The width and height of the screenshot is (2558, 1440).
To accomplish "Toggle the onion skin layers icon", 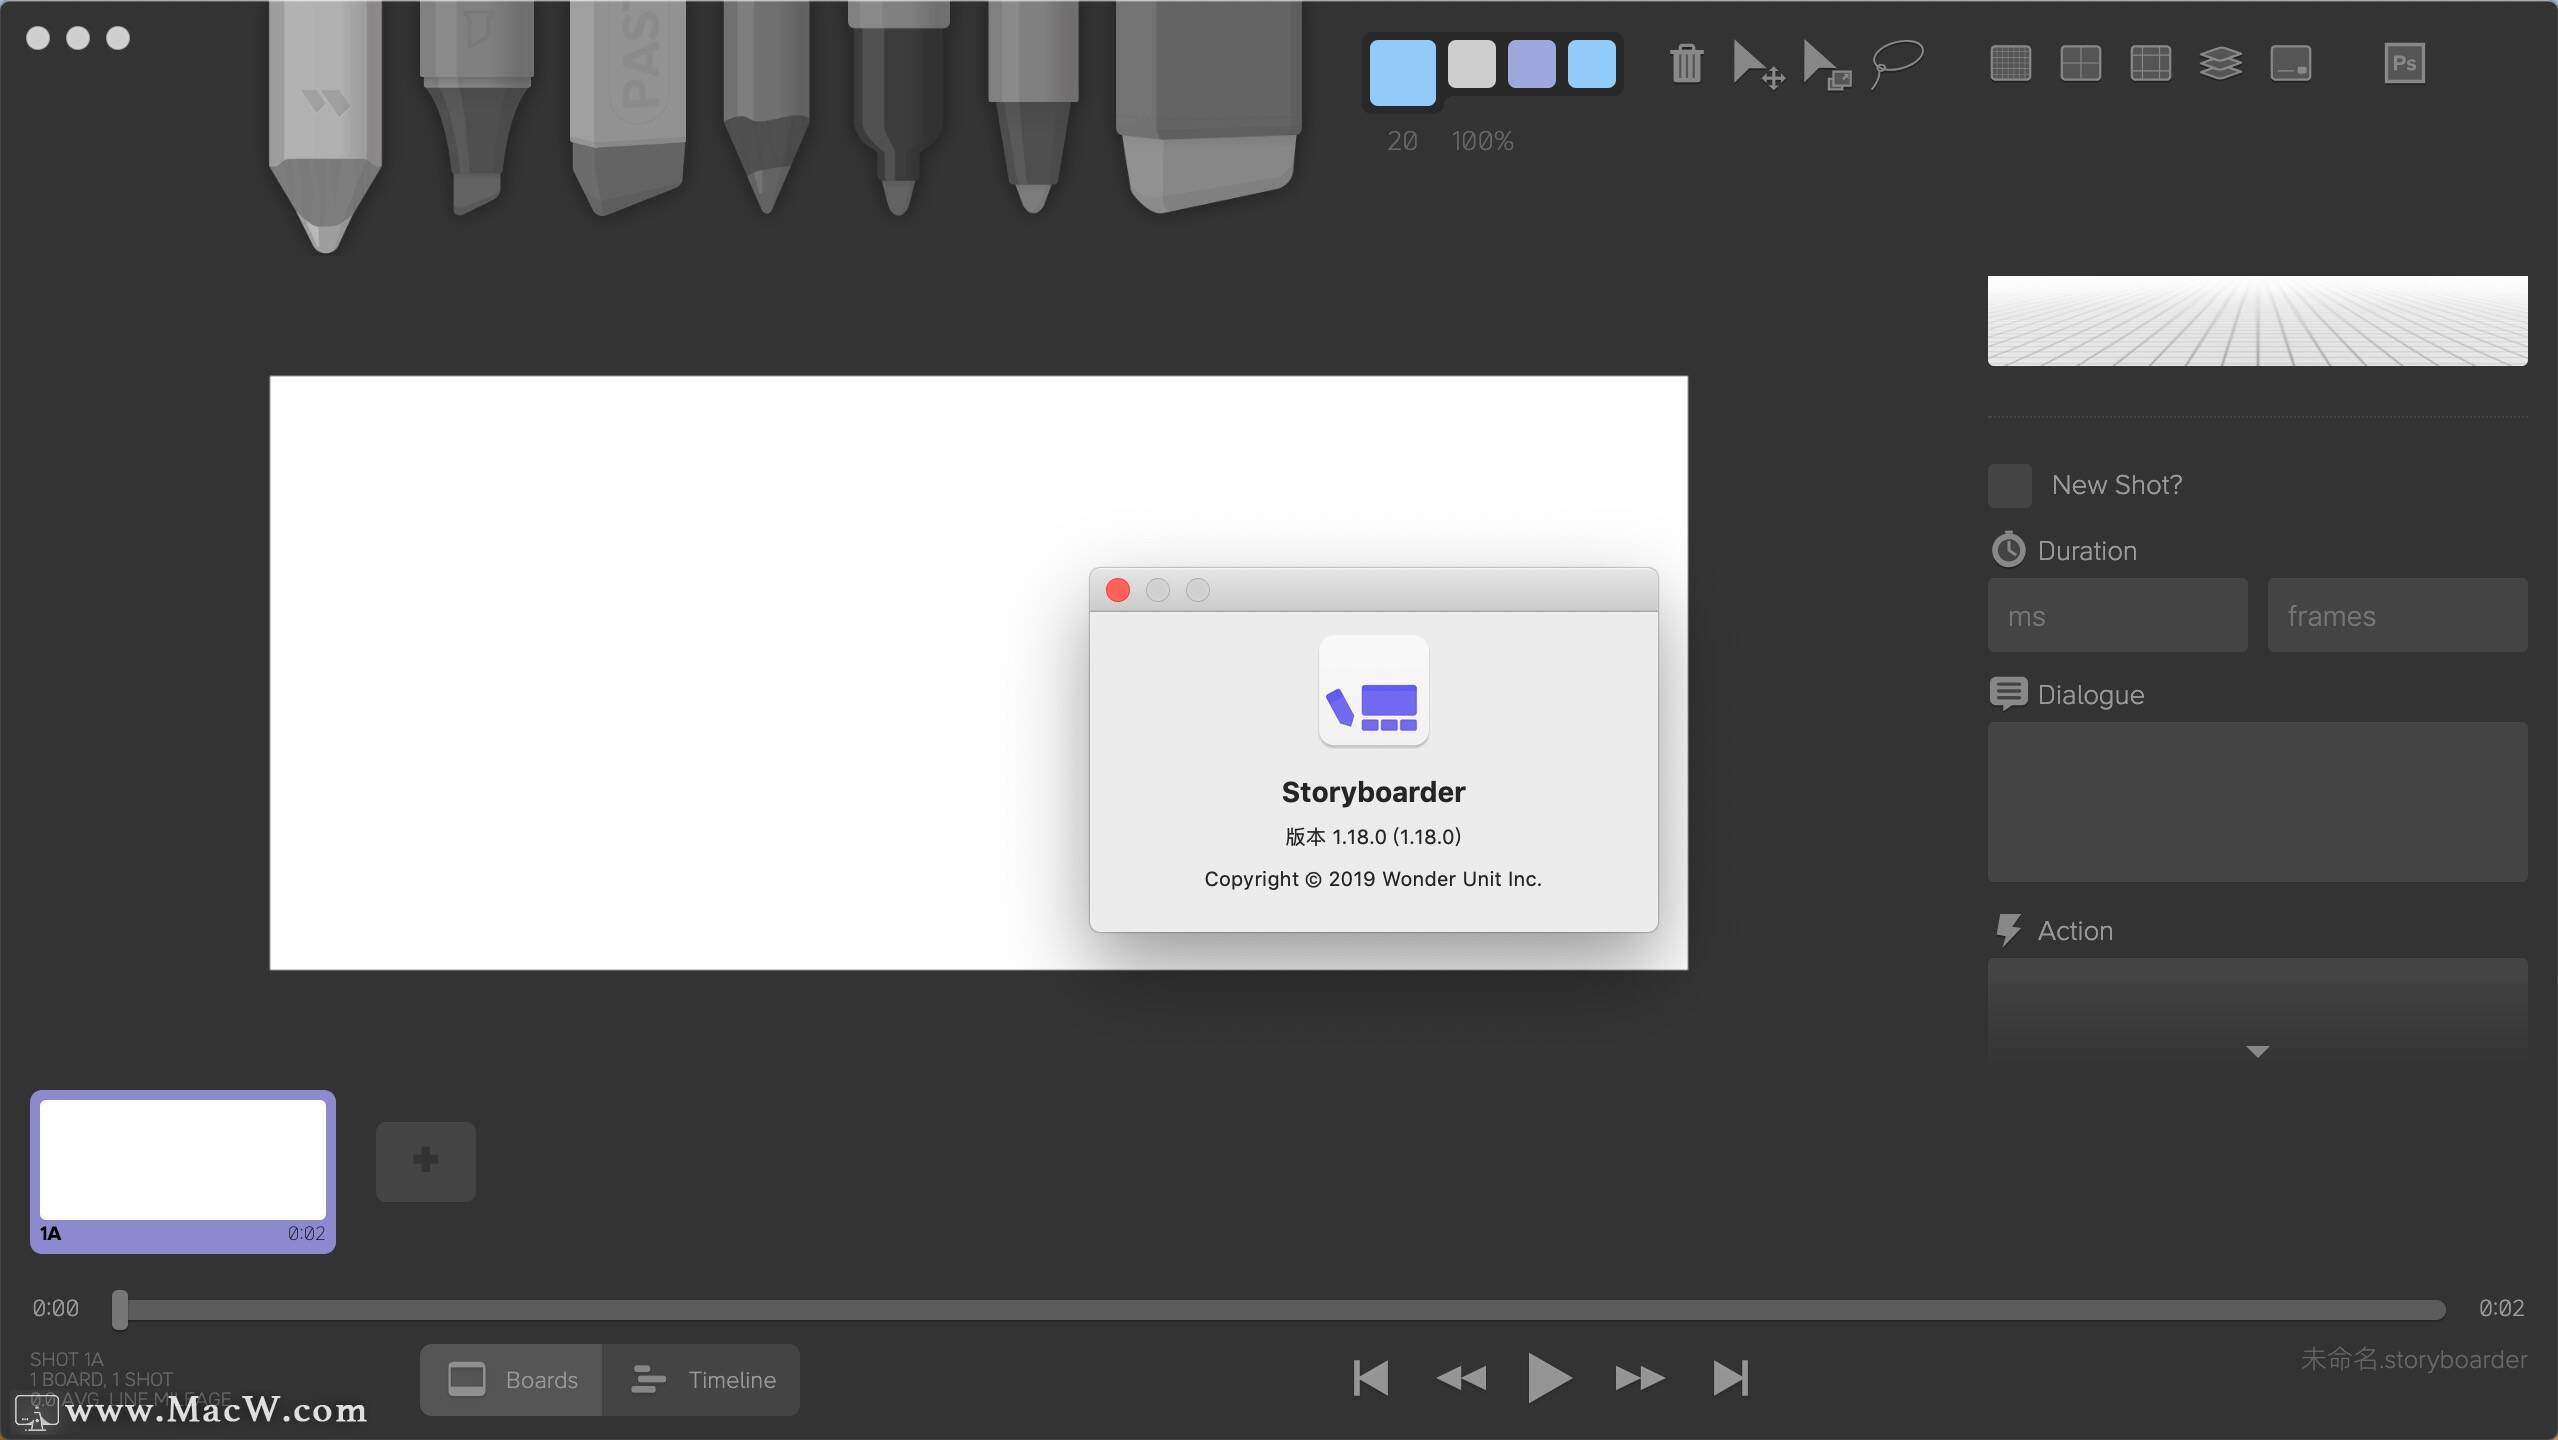I will pos(2220,64).
